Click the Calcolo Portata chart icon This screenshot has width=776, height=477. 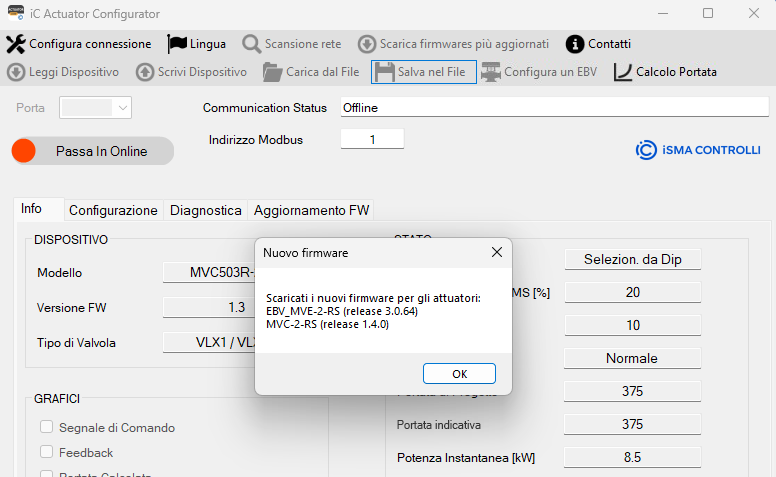pyautogui.click(x=623, y=72)
